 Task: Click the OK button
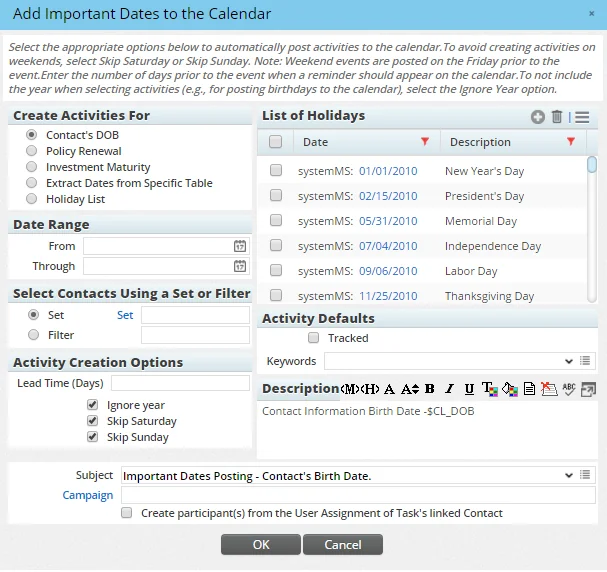pos(261,545)
